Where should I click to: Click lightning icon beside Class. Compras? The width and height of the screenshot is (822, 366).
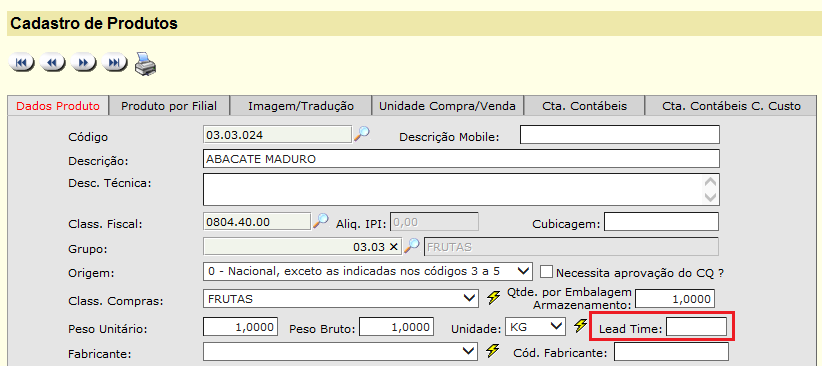[x=493, y=297]
